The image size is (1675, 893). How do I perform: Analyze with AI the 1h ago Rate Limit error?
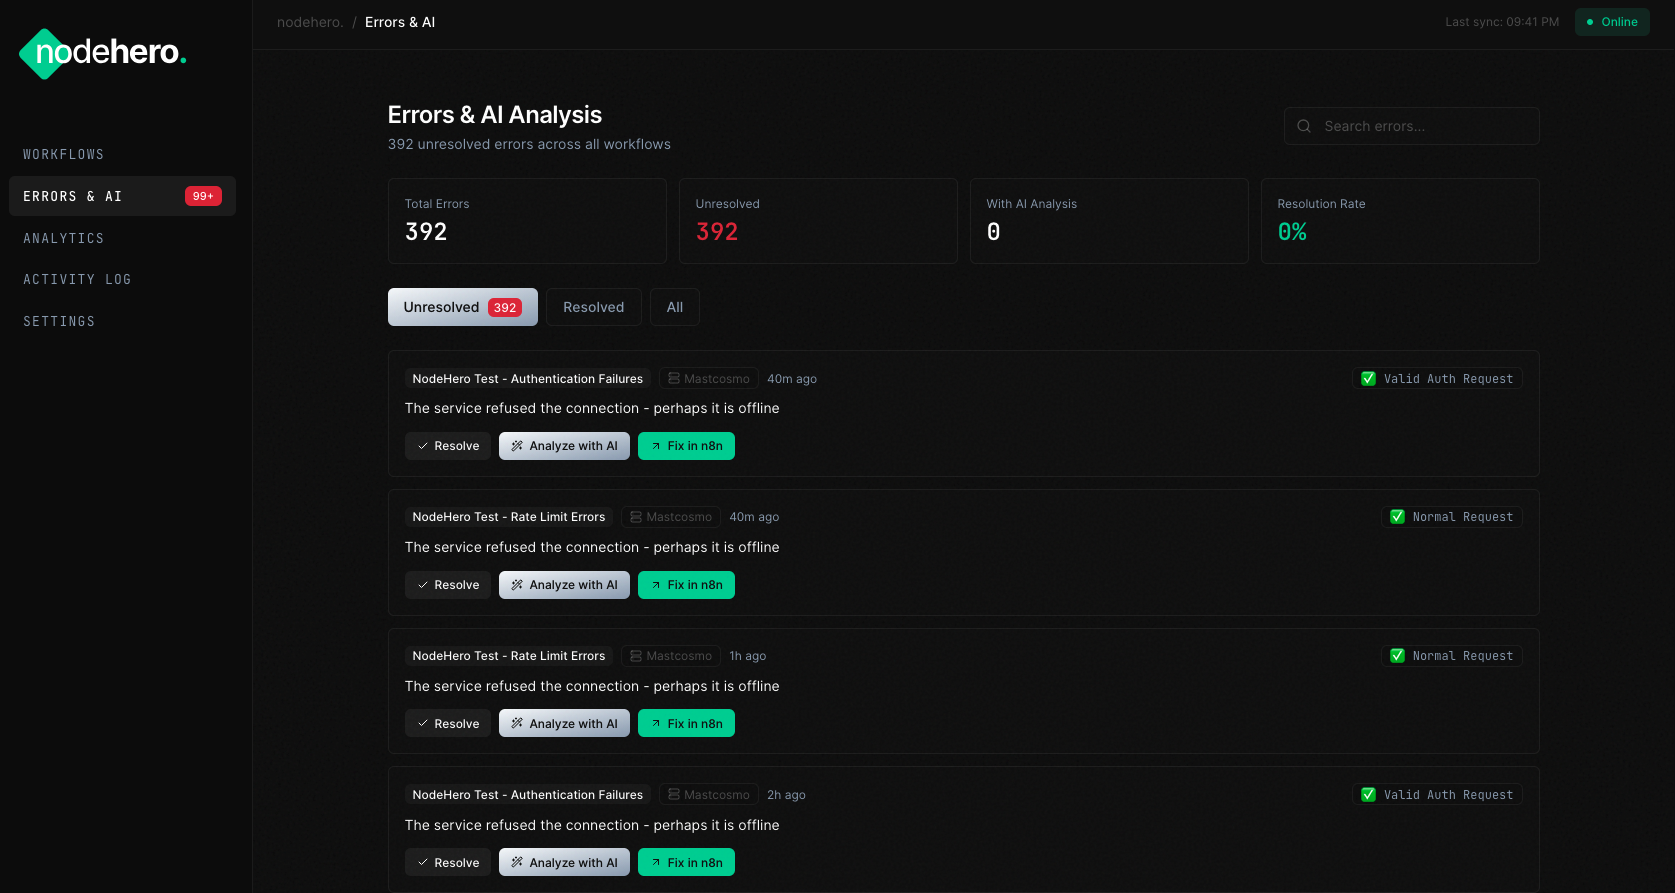564,723
